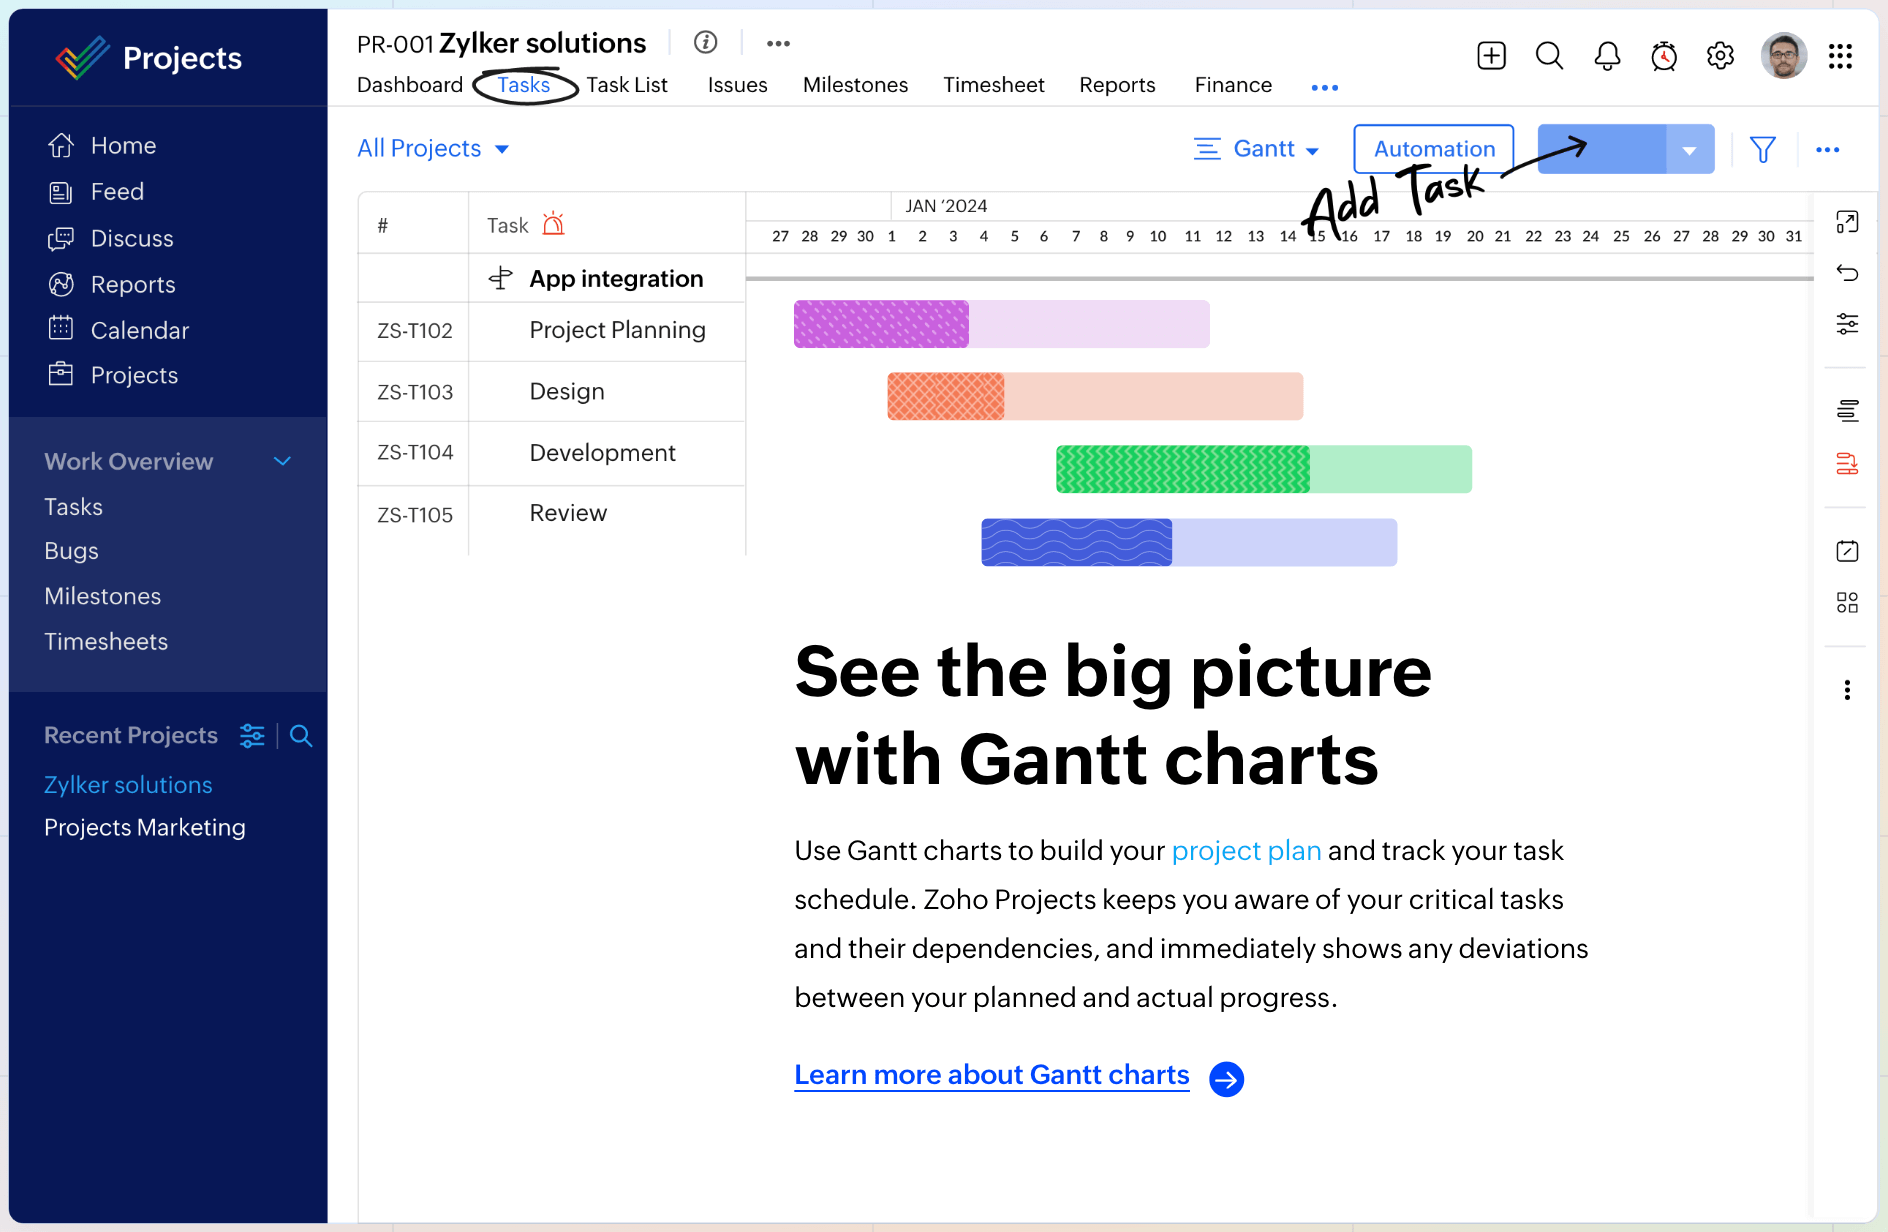Search recent projects magnifier icon
Screen dimensions: 1888x1232
tap(301, 736)
